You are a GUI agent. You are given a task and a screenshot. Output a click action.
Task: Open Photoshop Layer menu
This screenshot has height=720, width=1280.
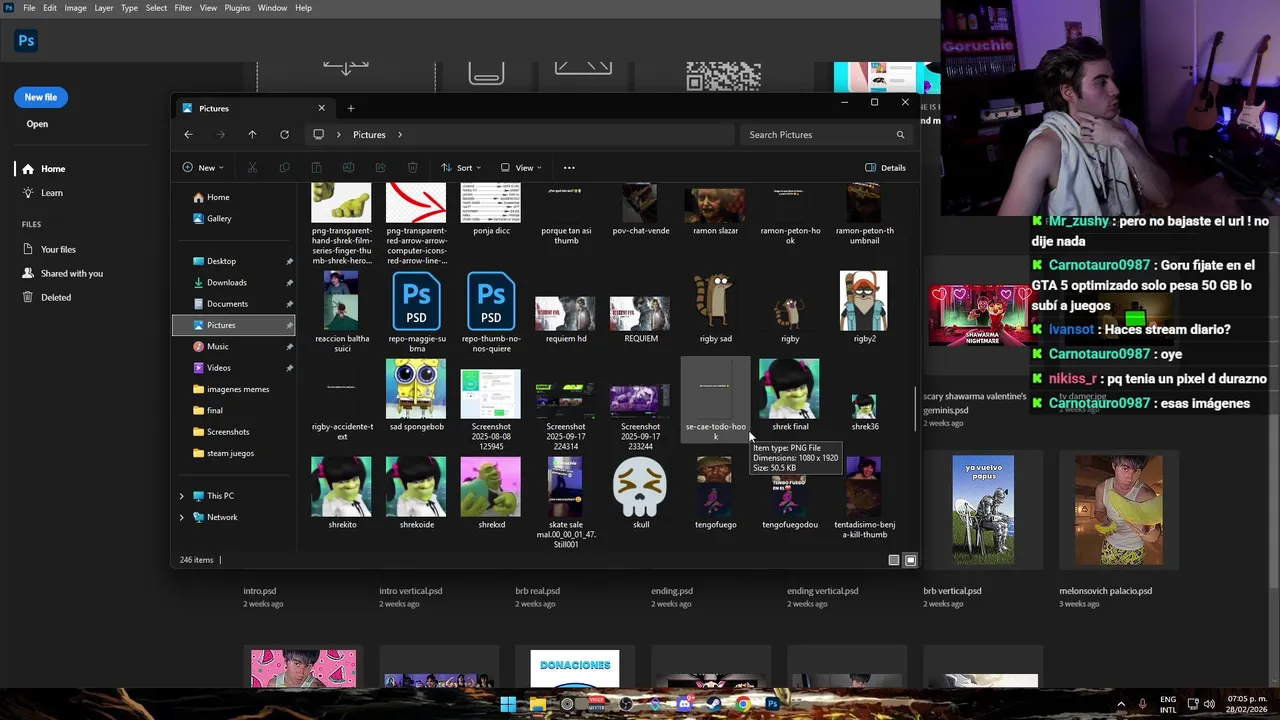point(104,8)
